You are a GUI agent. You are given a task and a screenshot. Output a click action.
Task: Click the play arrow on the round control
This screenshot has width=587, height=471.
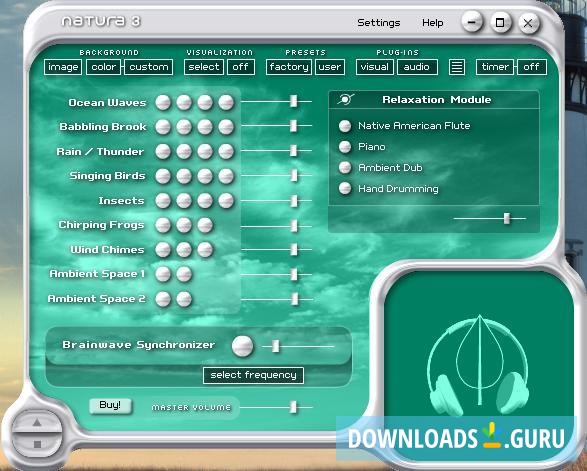pyautogui.click(x=37, y=423)
